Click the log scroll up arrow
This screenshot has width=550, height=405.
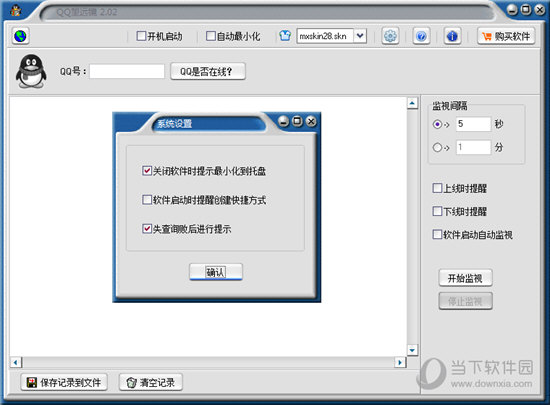pyautogui.click(x=412, y=103)
